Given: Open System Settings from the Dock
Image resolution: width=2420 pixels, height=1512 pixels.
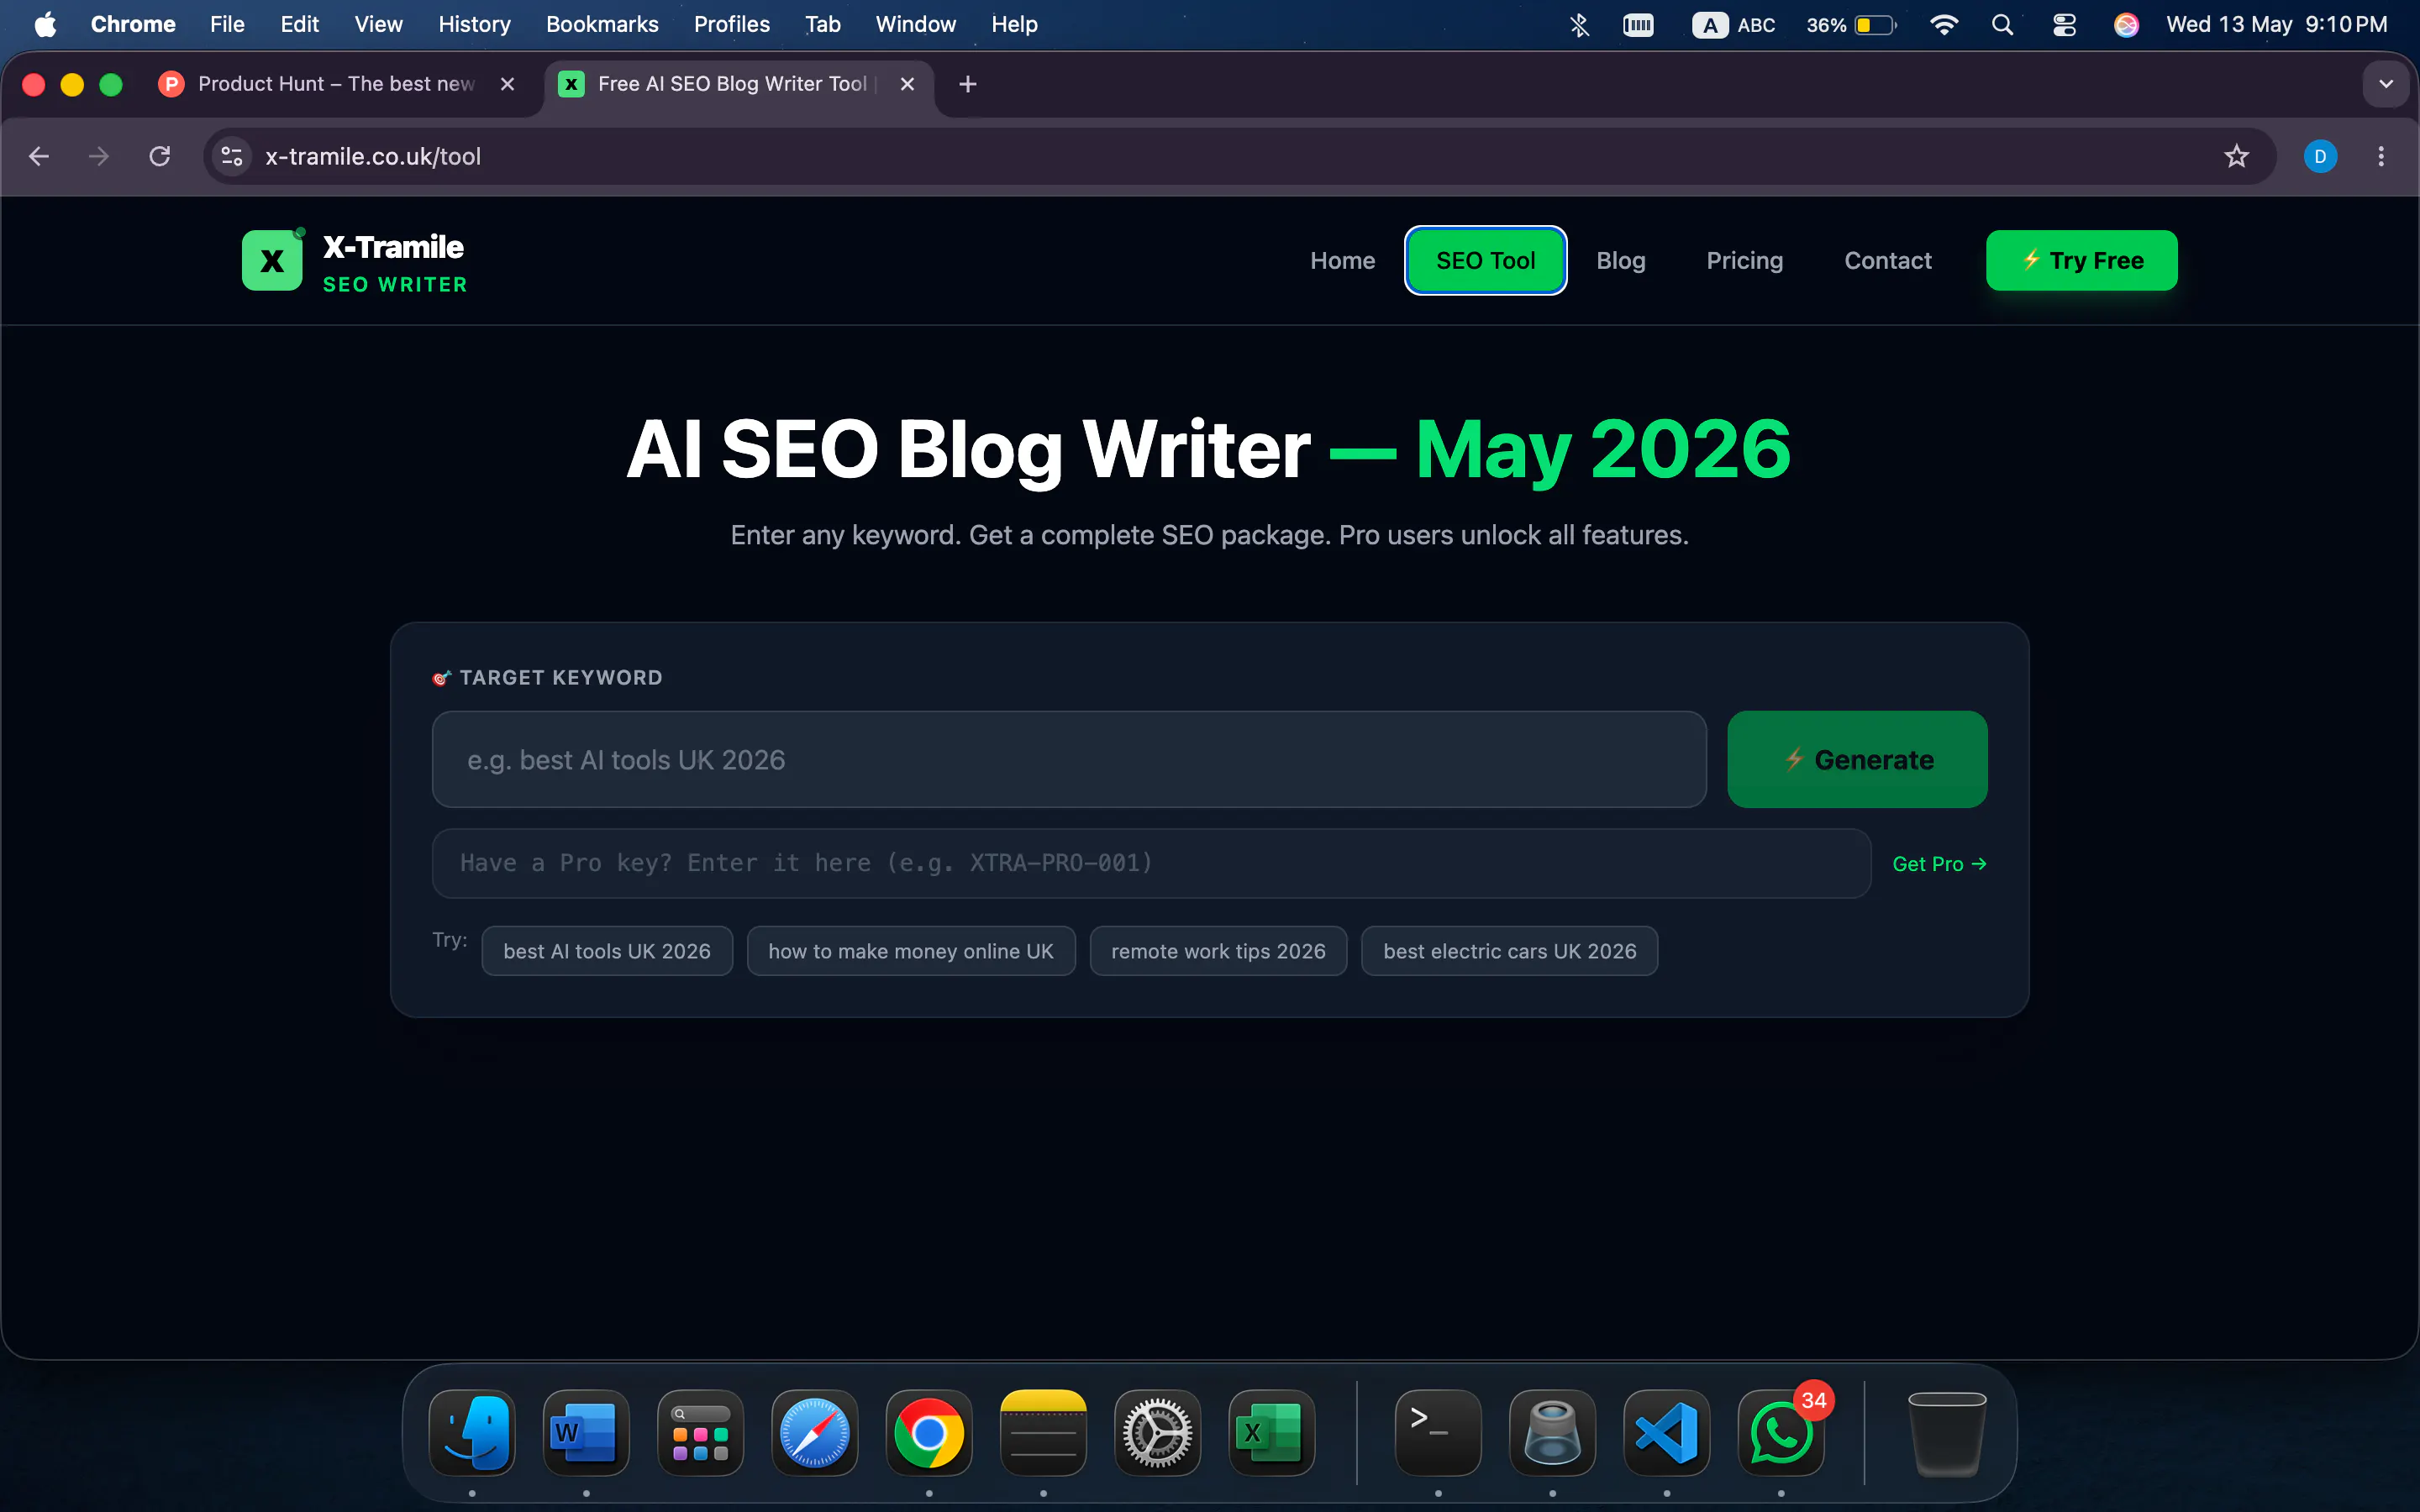Looking at the screenshot, I should (x=1157, y=1432).
